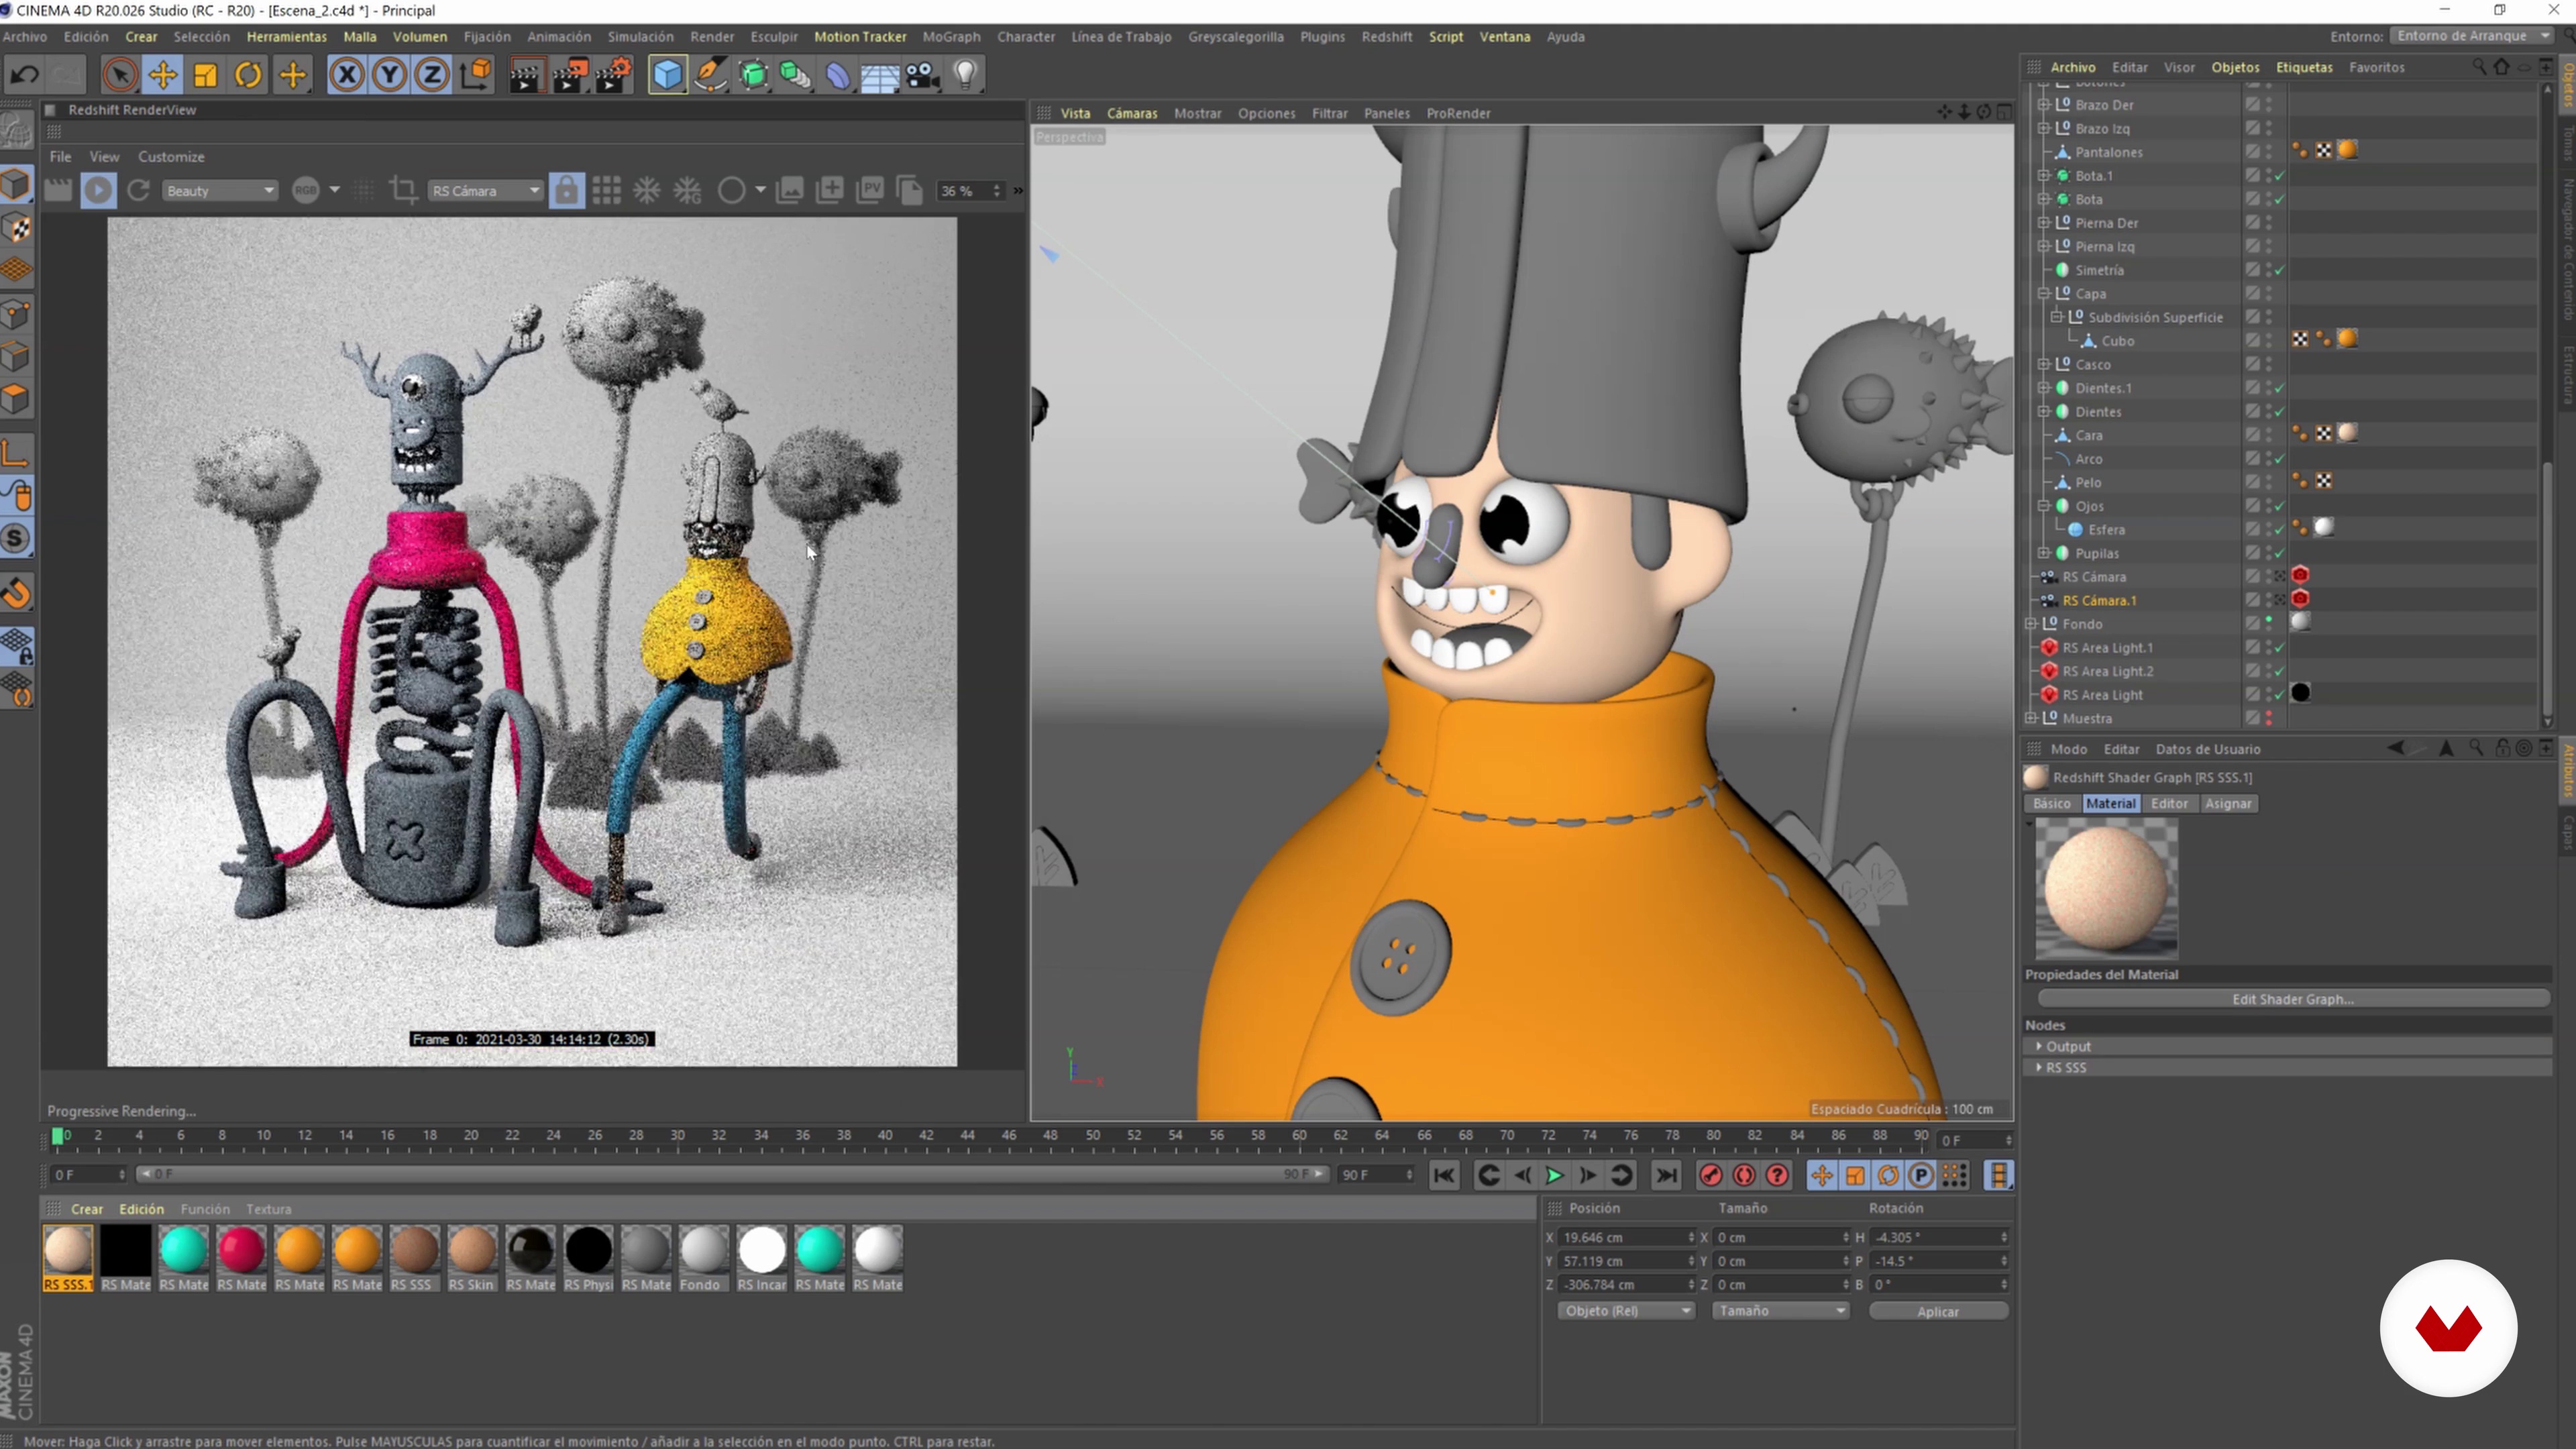Click Edit Shader Graph button
This screenshot has height=1449, width=2576.
coord(2292,999)
